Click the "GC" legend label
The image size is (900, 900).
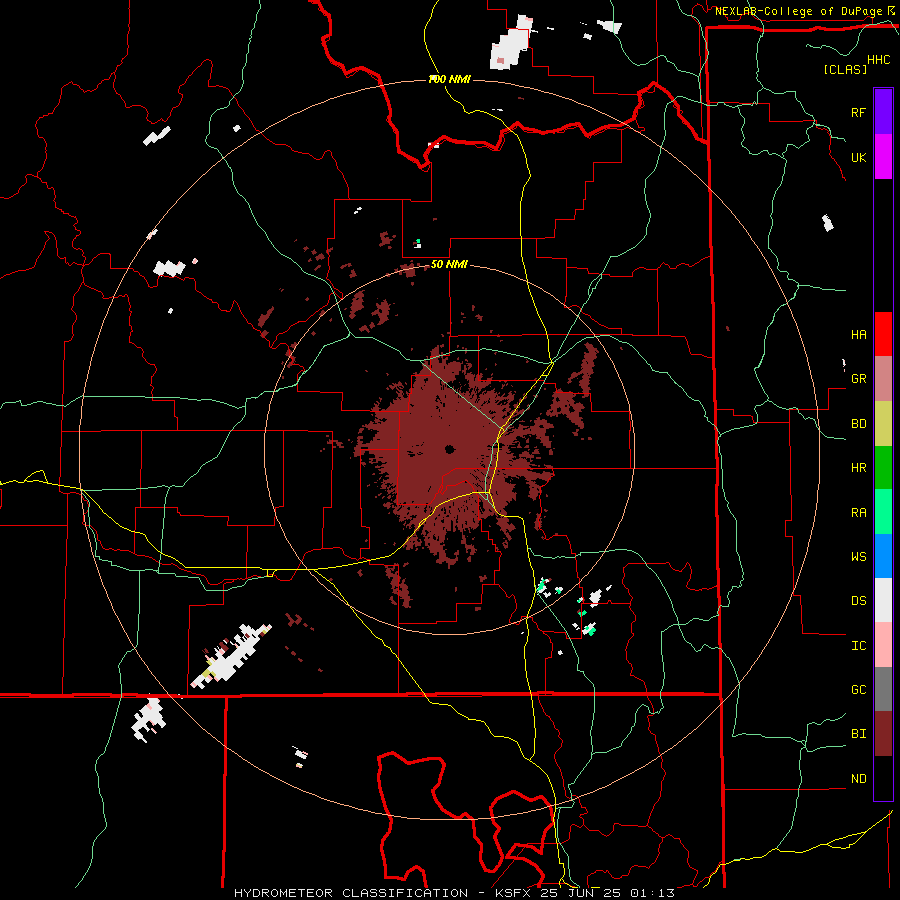(858, 690)
